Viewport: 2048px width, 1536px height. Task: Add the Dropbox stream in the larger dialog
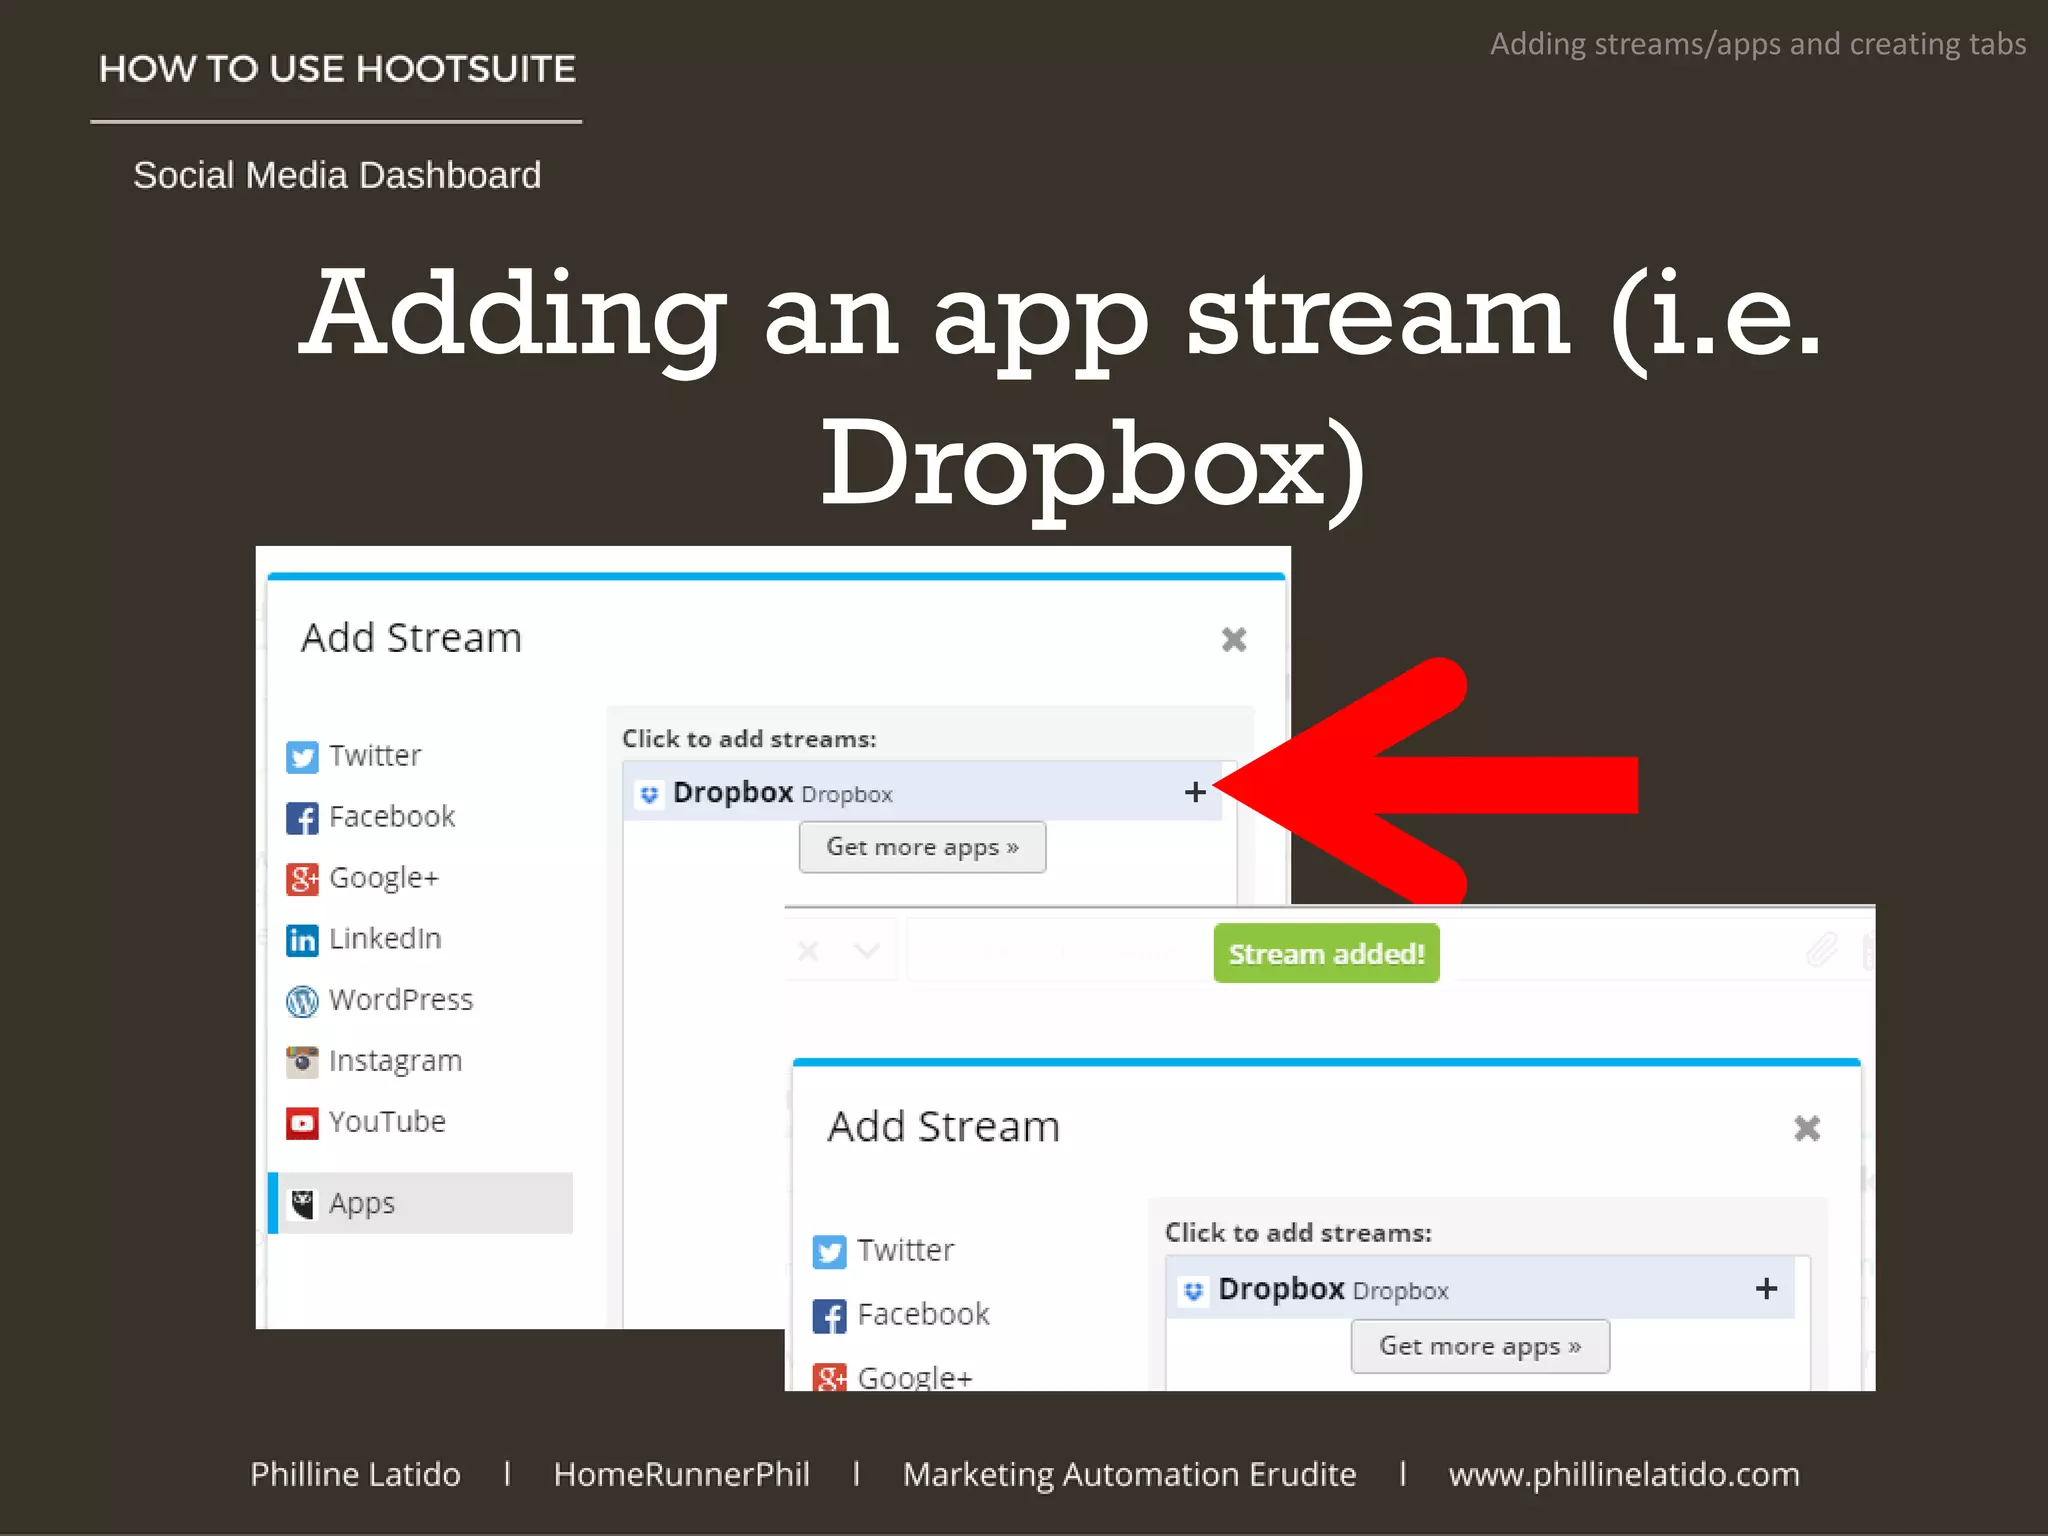(x=922, y=792)
